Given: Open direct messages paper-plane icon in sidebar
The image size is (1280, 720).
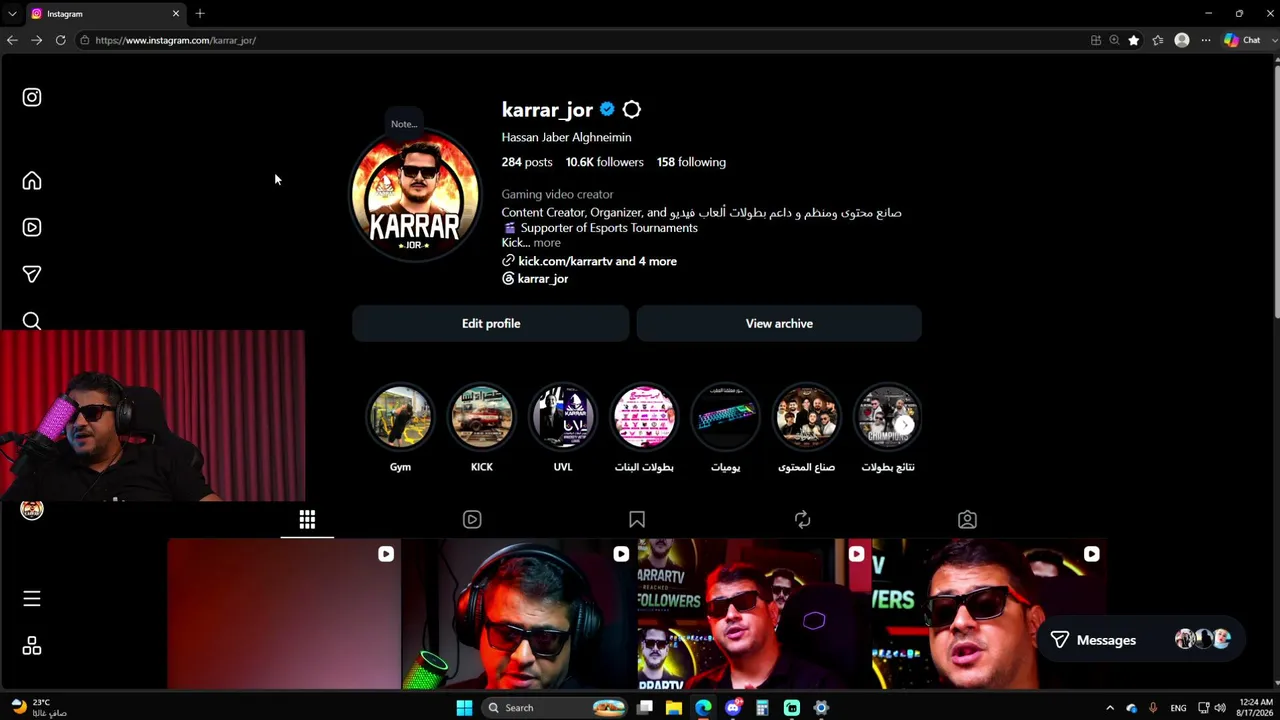Looking at the screenshot, I should click(32, 274).
